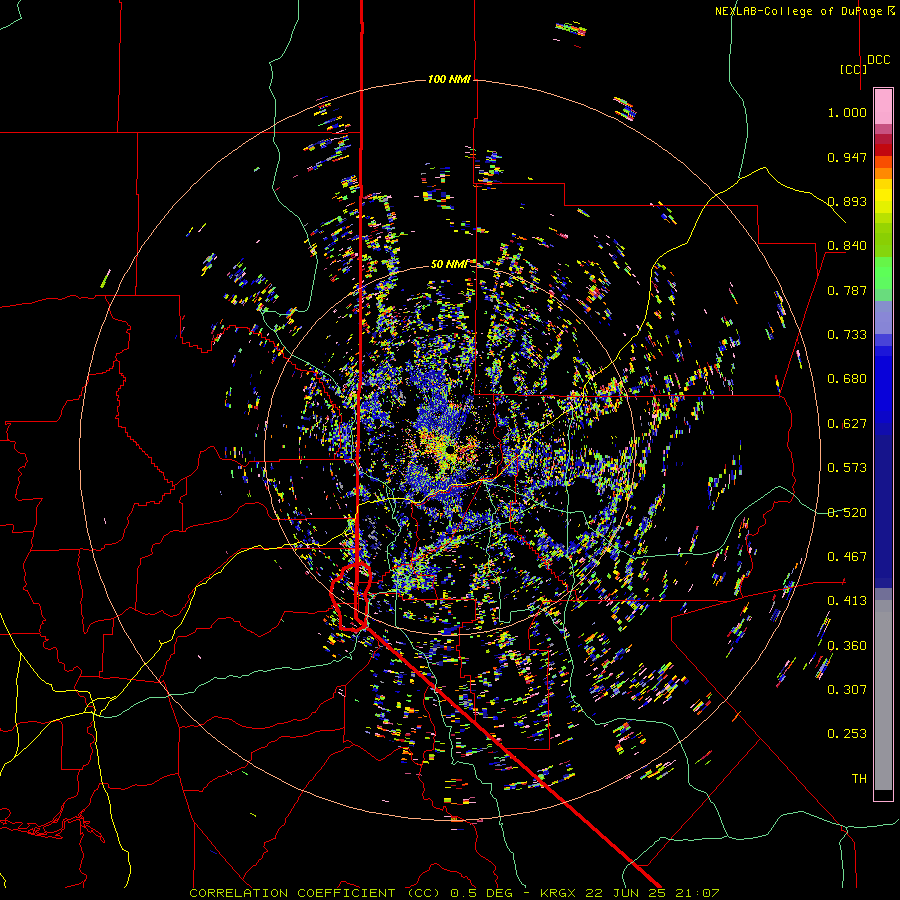Click the 0.467 legend value
This screenshot has height=900, width=900.
(x=847, y=557)
